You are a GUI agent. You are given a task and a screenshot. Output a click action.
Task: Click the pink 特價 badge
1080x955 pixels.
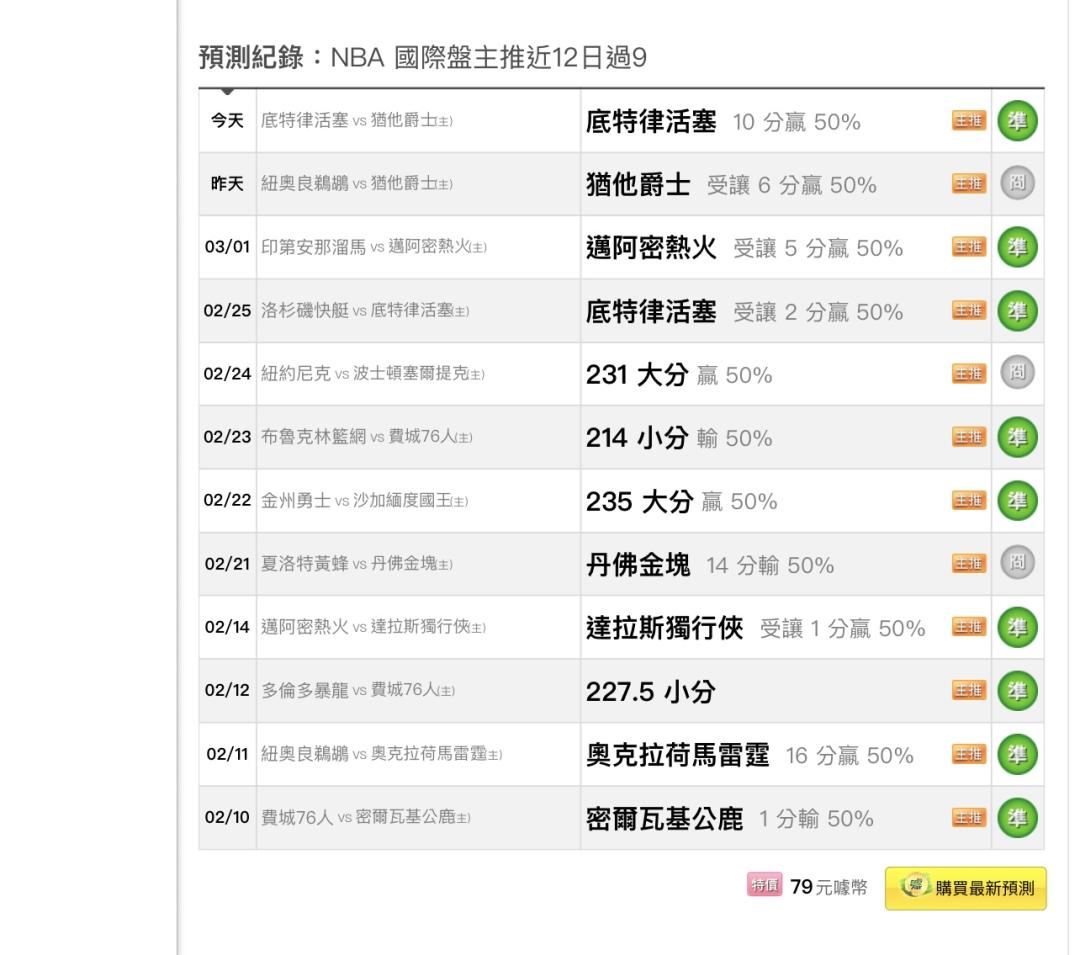coord(765,885)
